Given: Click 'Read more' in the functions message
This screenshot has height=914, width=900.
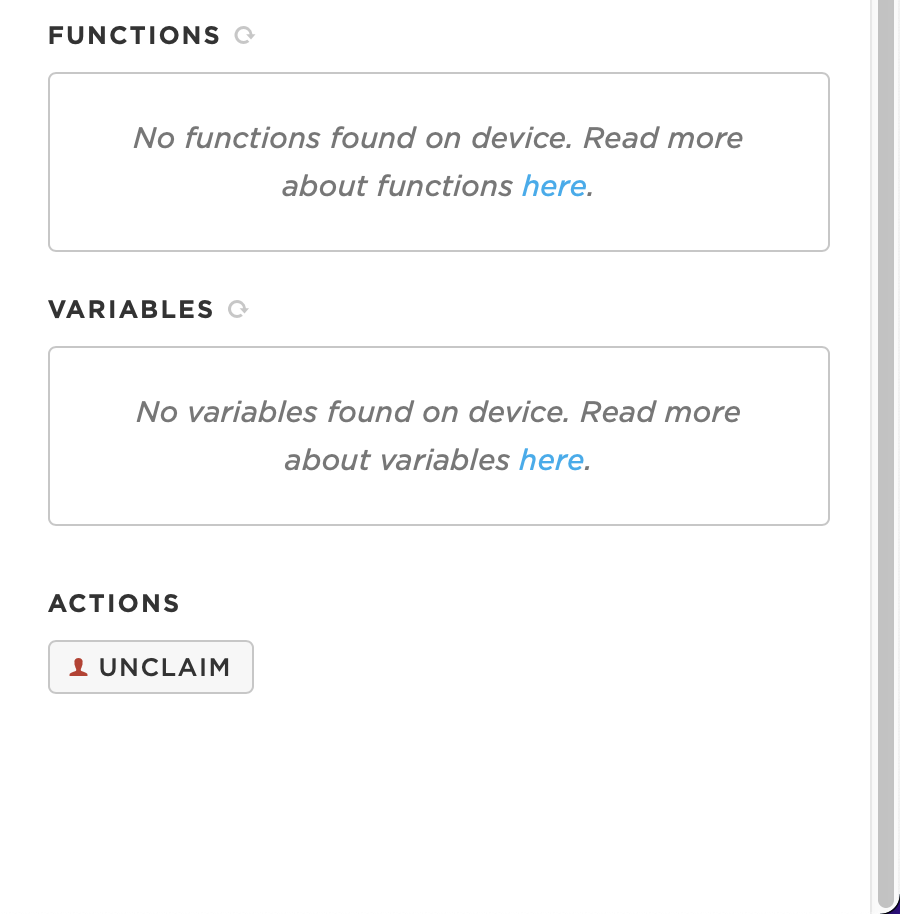Looking at the screenshot, I should point(663,138).
